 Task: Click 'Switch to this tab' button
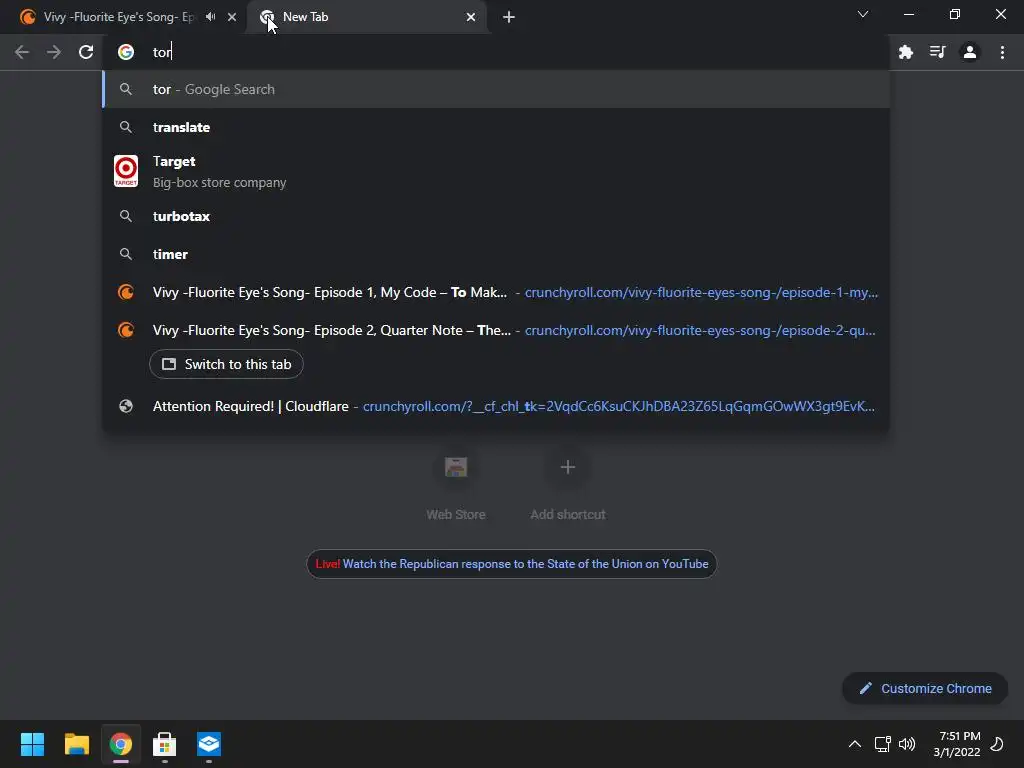(x=226, y=364)
